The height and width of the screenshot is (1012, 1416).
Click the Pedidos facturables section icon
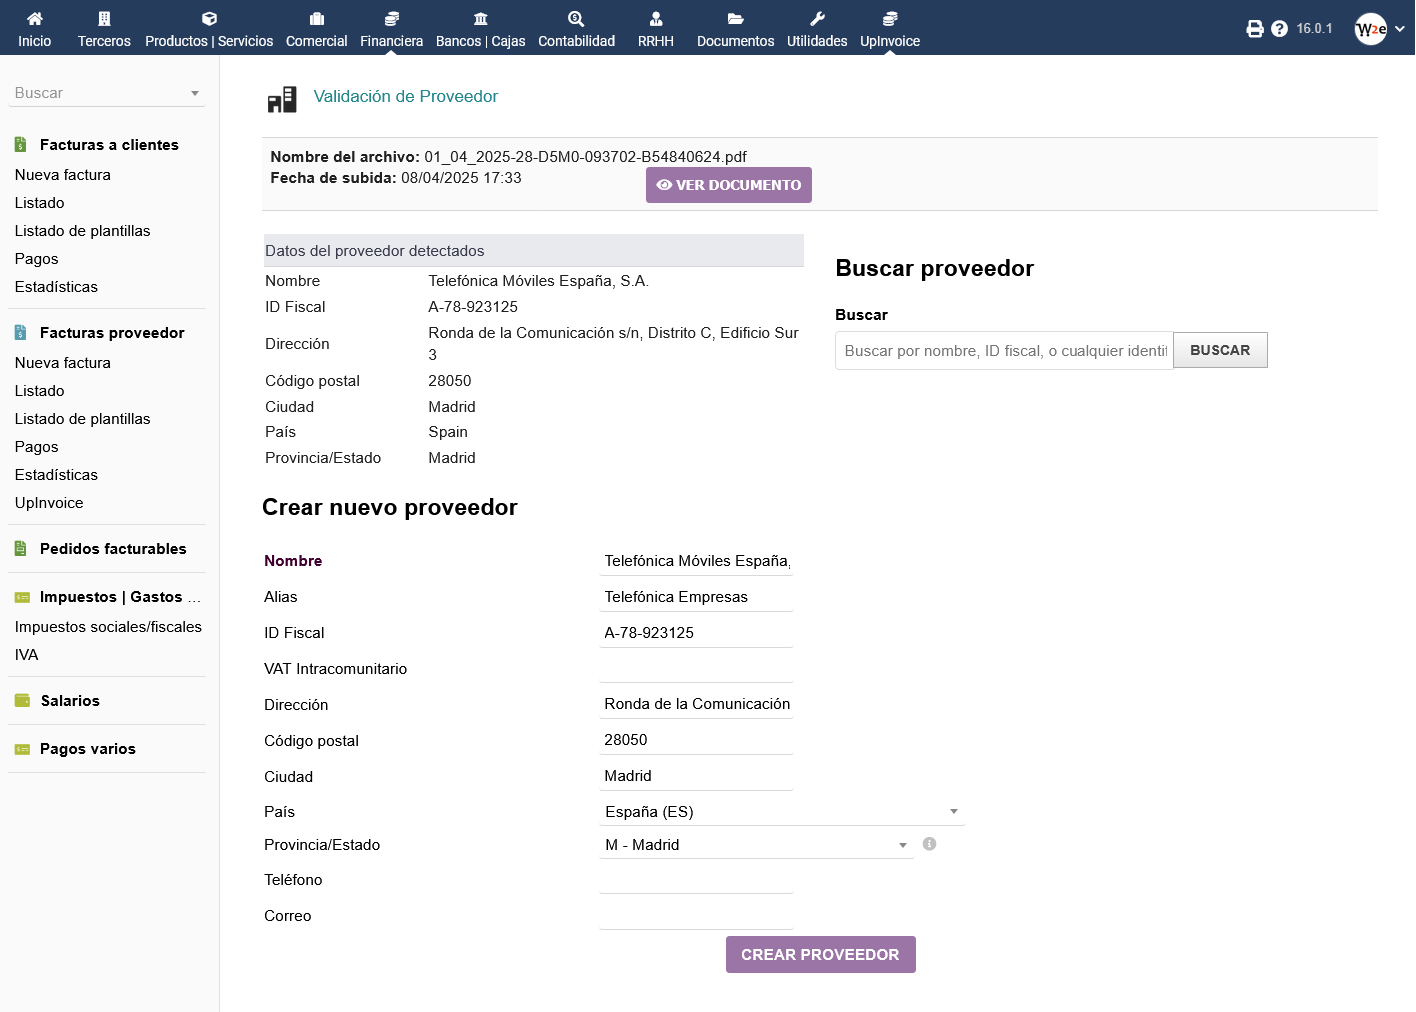point(21,549)
